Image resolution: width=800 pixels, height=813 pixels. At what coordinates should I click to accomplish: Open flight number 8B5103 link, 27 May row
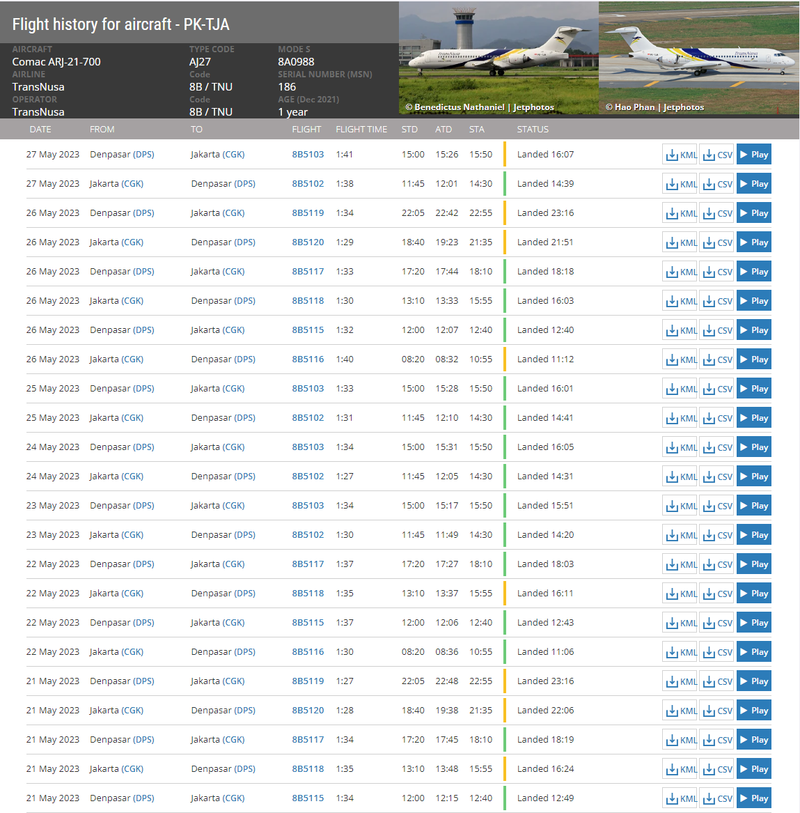click(307, 155)
